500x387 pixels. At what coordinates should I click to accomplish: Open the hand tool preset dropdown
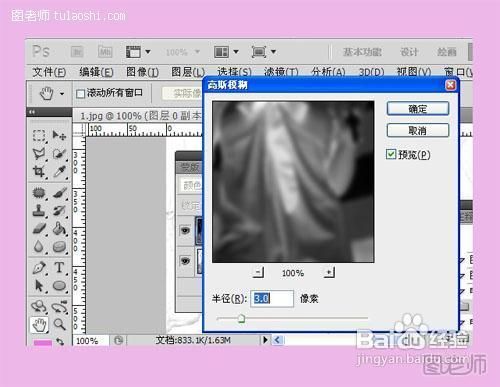(x=62, y=94)
